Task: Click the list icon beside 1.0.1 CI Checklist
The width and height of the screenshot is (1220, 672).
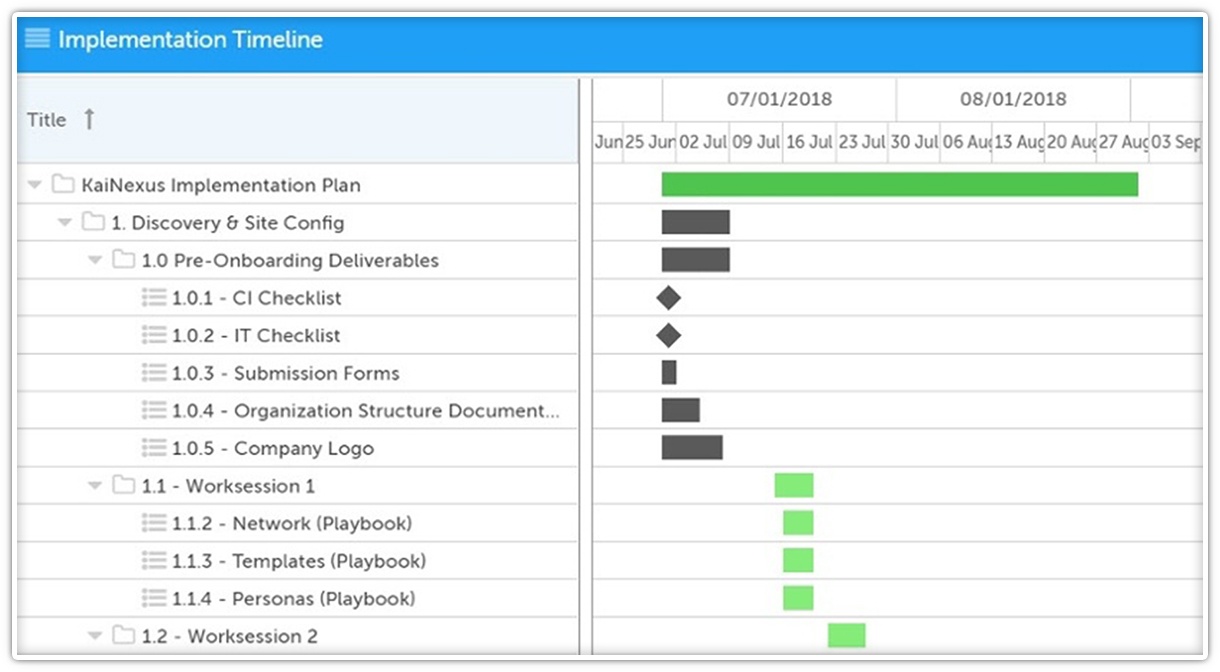Action: tap(154, 298)
